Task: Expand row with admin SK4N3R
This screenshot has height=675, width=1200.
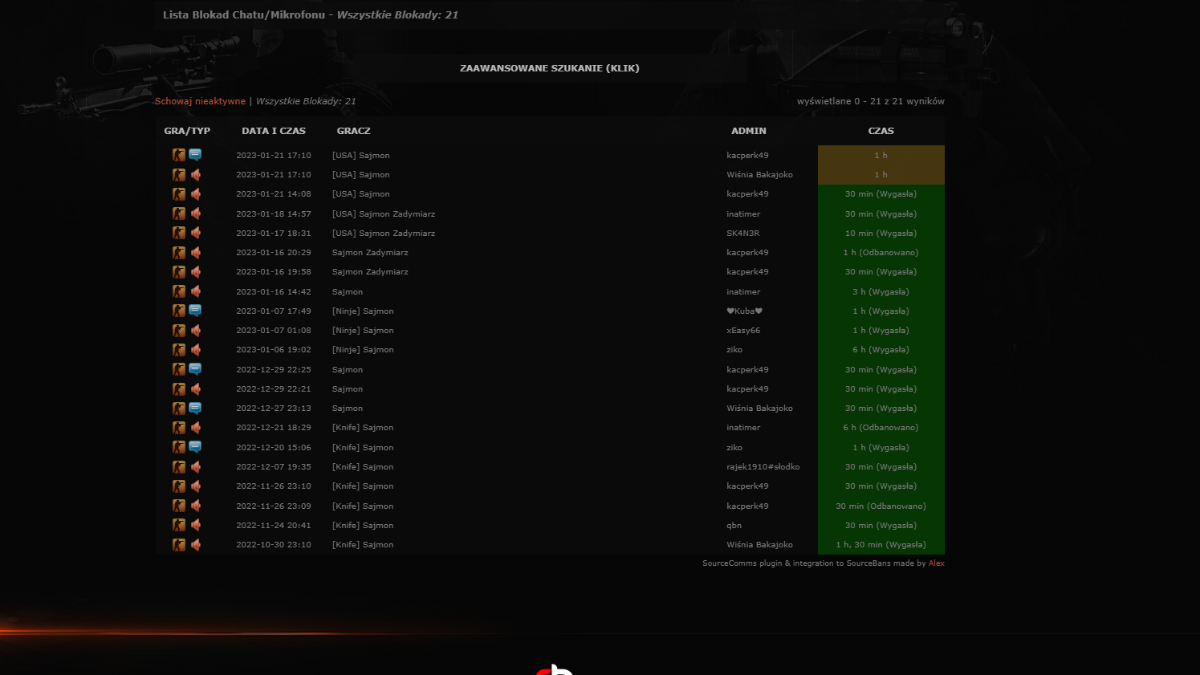Action: 550,233
